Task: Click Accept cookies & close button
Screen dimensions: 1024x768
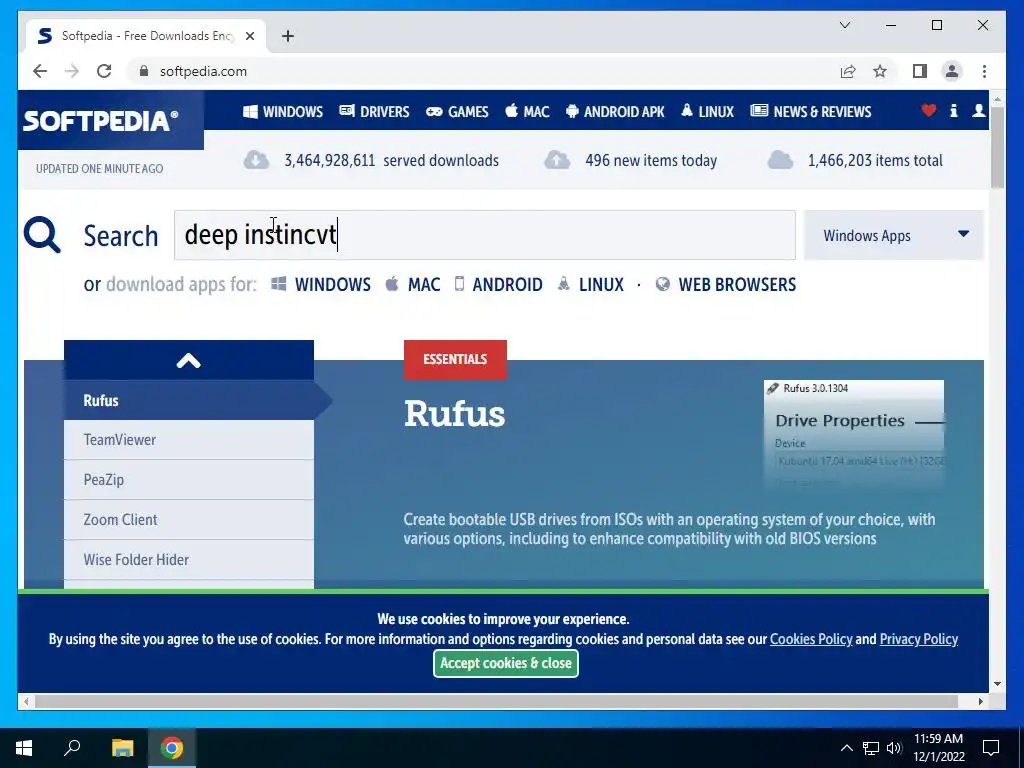Action: (505, 664)
